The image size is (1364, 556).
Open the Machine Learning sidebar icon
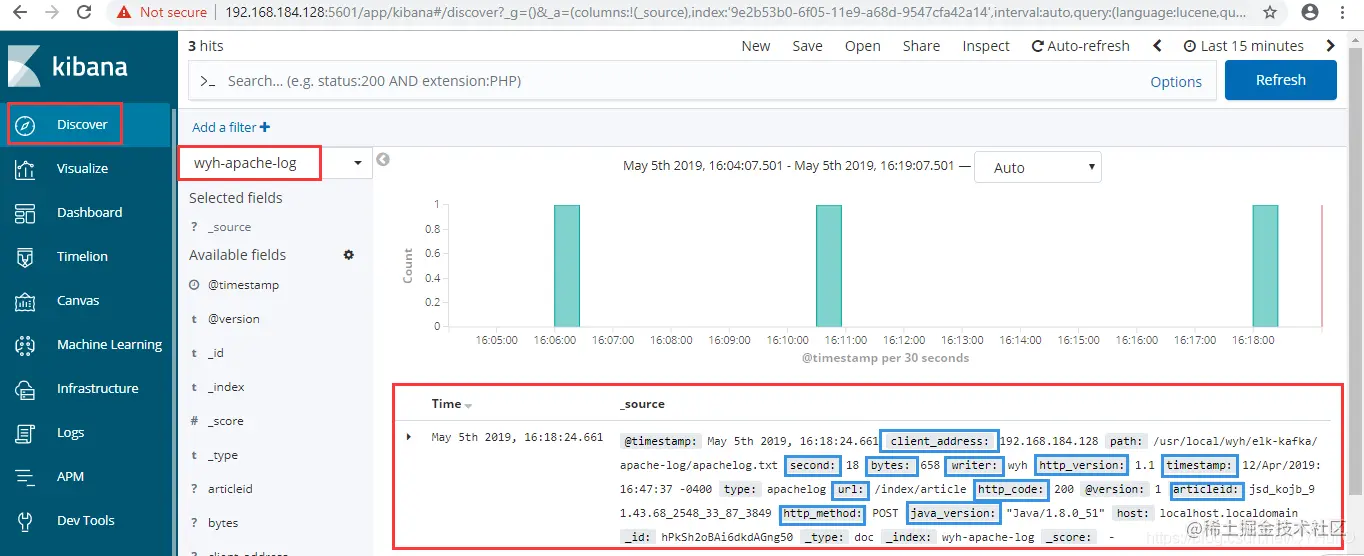point(26,345)
